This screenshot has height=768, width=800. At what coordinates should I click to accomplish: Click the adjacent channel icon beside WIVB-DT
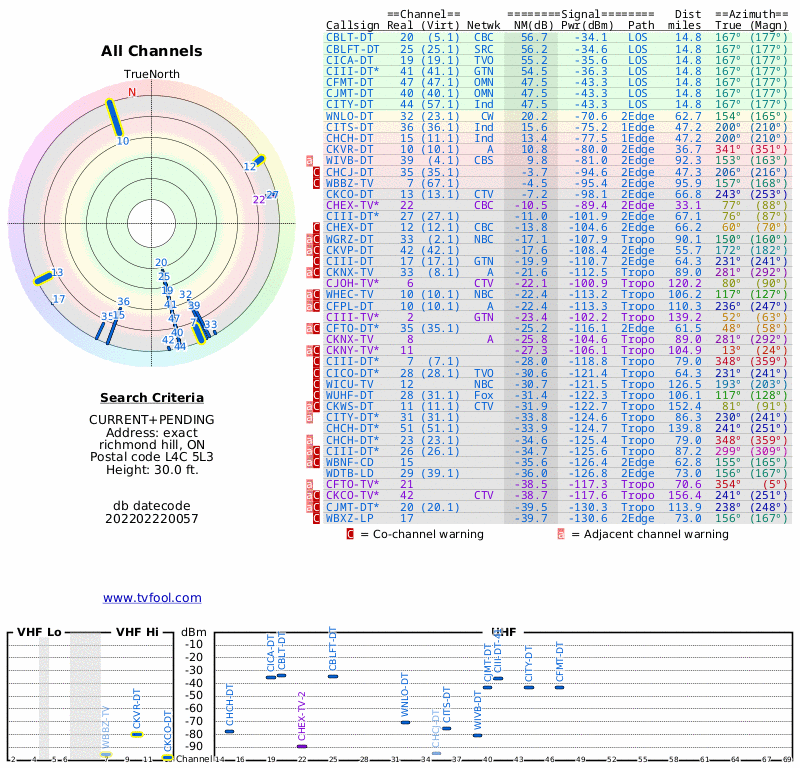click(309, 160)
